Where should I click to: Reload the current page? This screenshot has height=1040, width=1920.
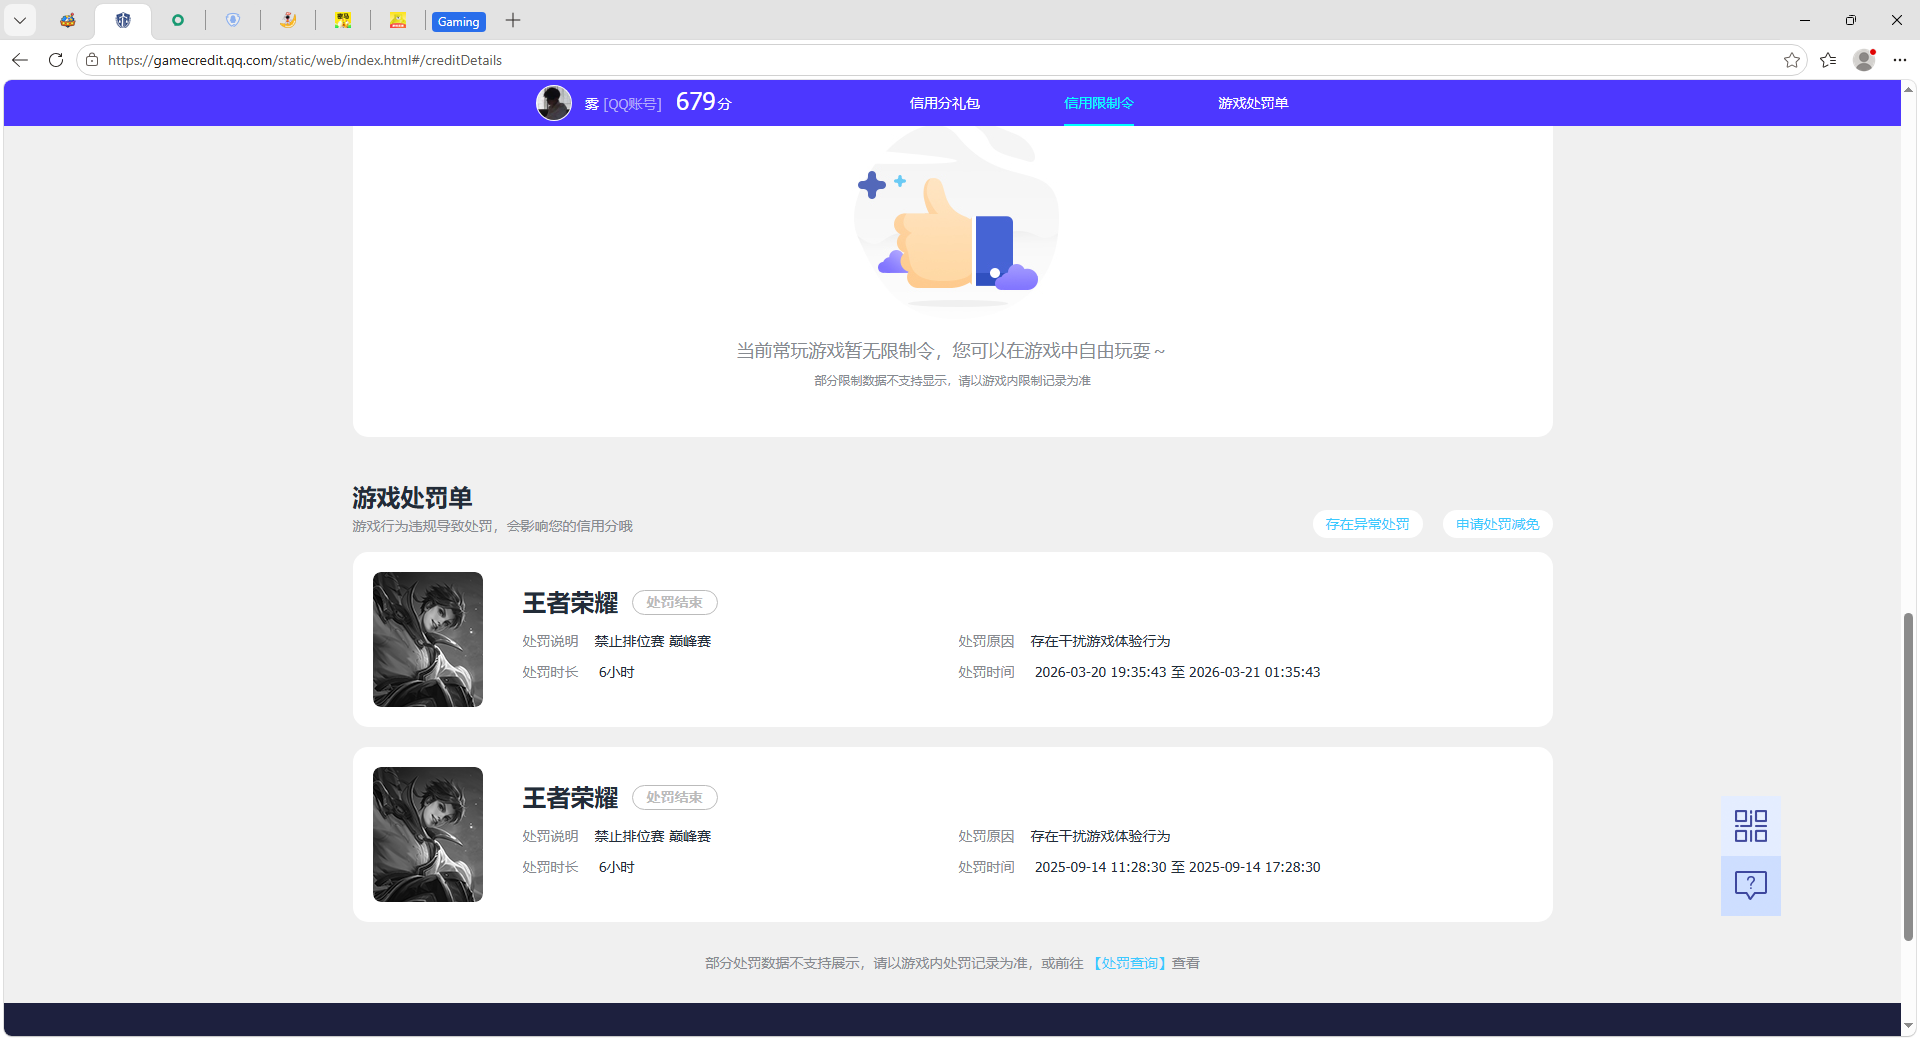[x=56, y=60]
